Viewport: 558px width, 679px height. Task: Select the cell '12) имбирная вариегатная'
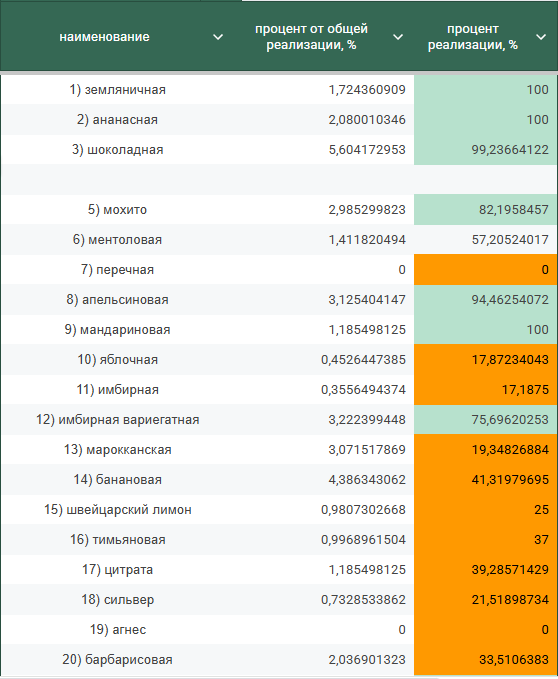point(117,420)
